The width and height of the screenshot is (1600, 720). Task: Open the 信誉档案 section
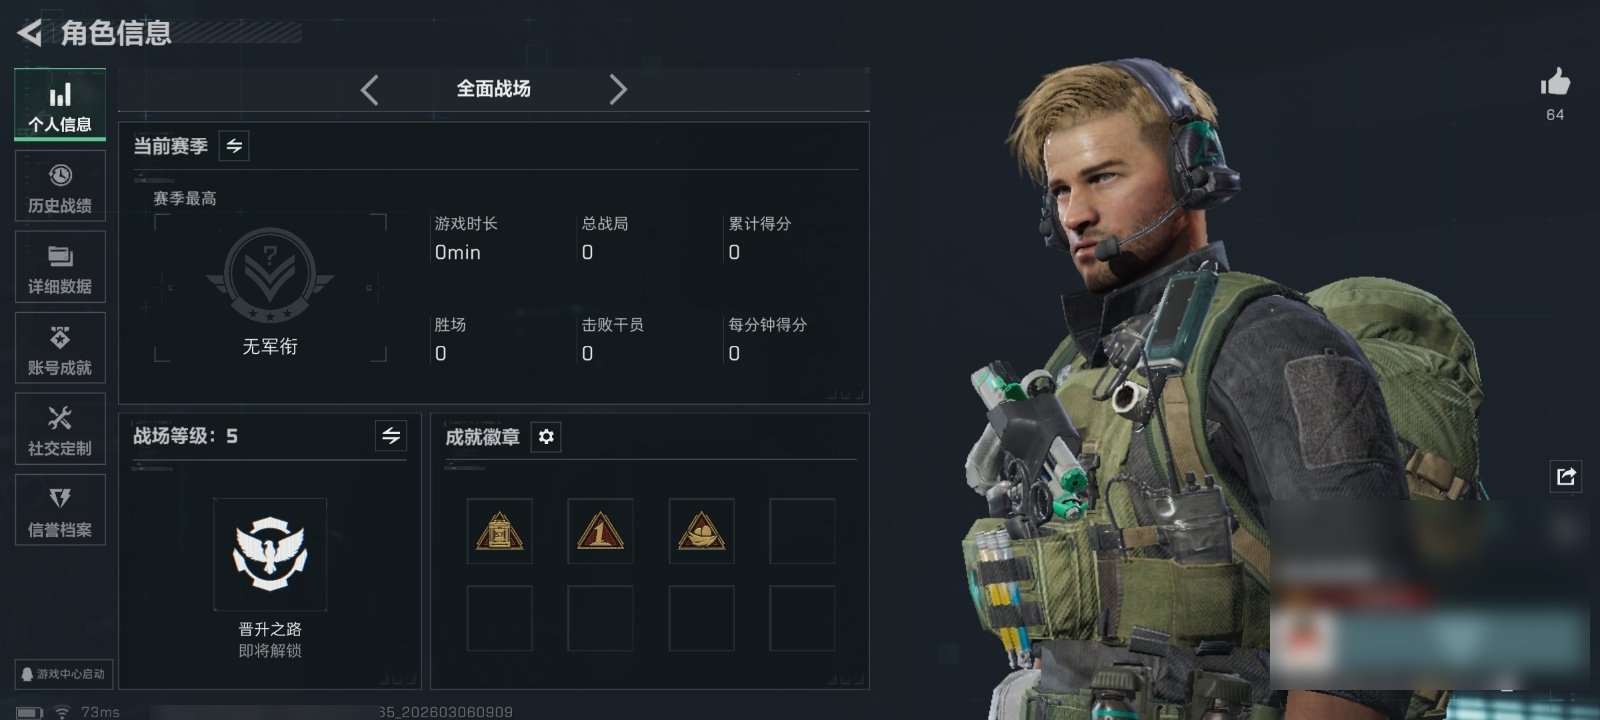point(60,510)
